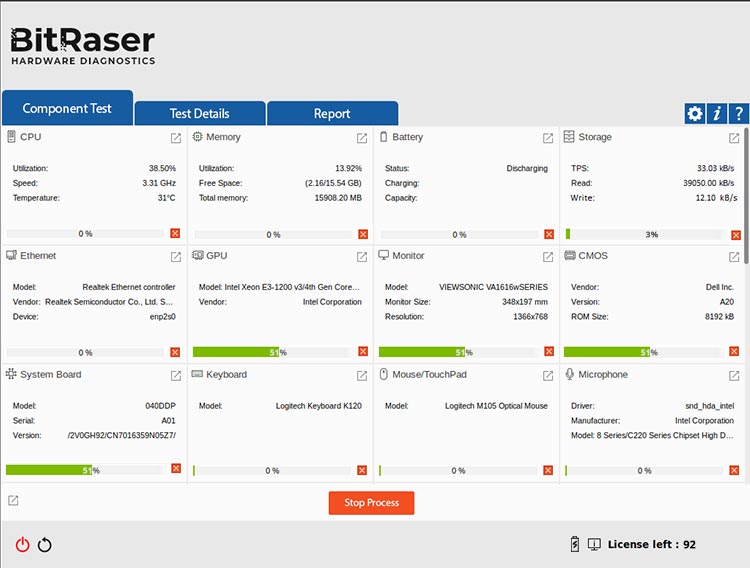Click the export icon below System Board
This screenshot has height=568, width=750.
(13, 501)
